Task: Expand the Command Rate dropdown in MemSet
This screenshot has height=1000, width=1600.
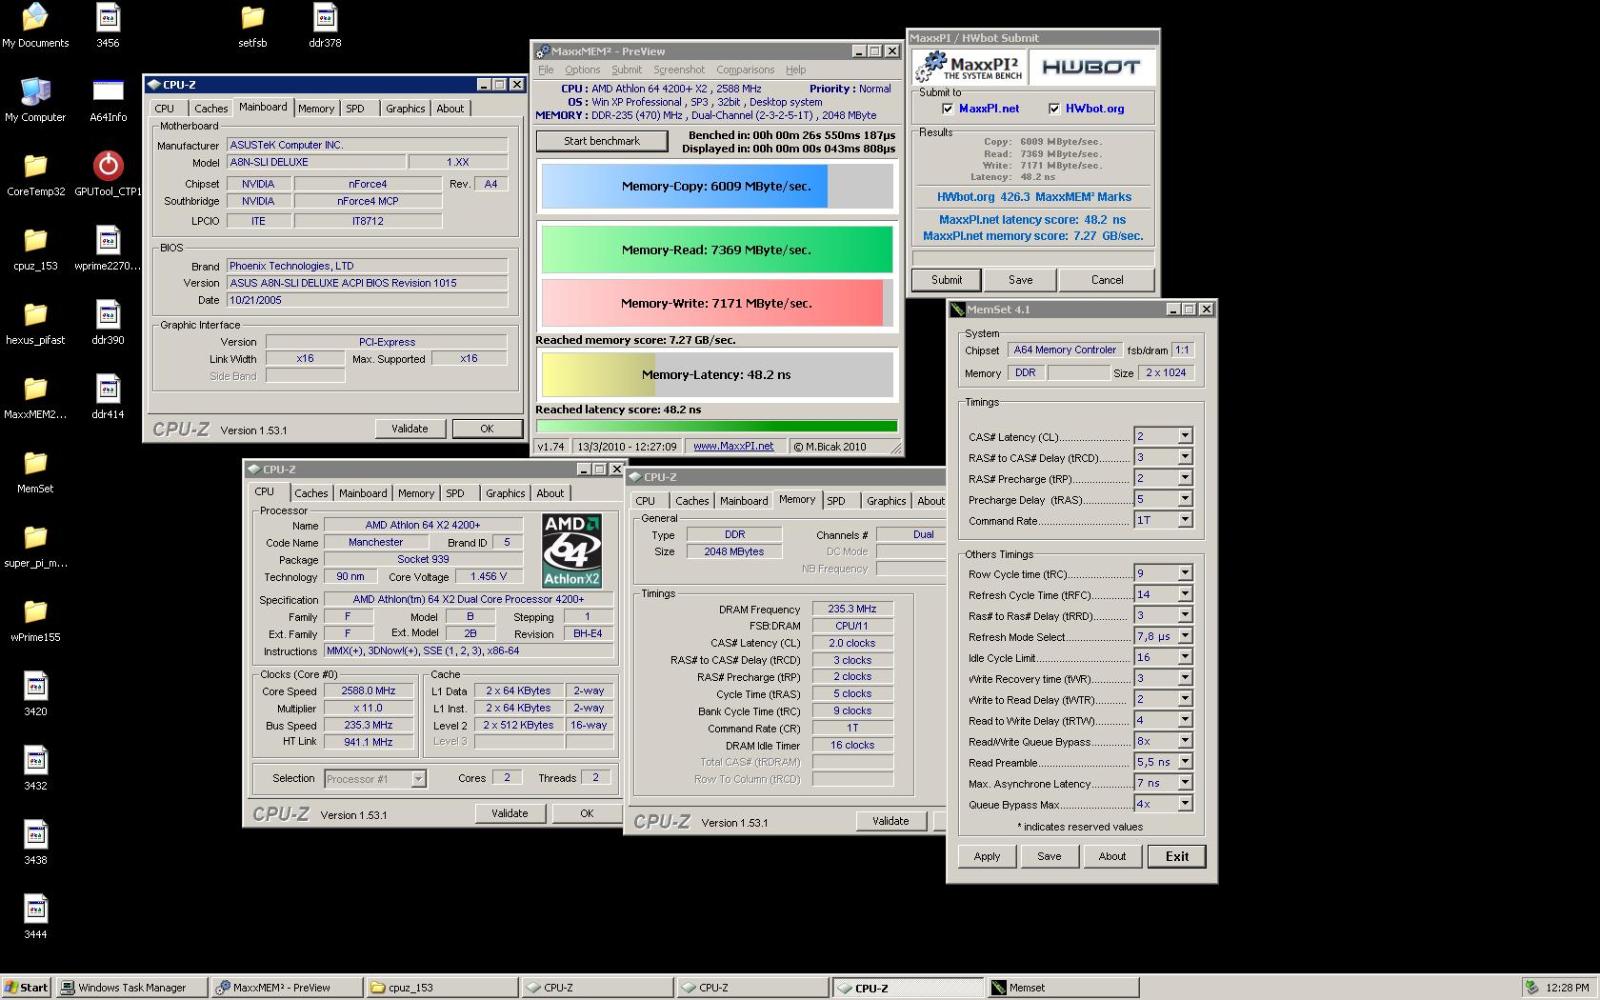Action: (x=1185, y=520)
